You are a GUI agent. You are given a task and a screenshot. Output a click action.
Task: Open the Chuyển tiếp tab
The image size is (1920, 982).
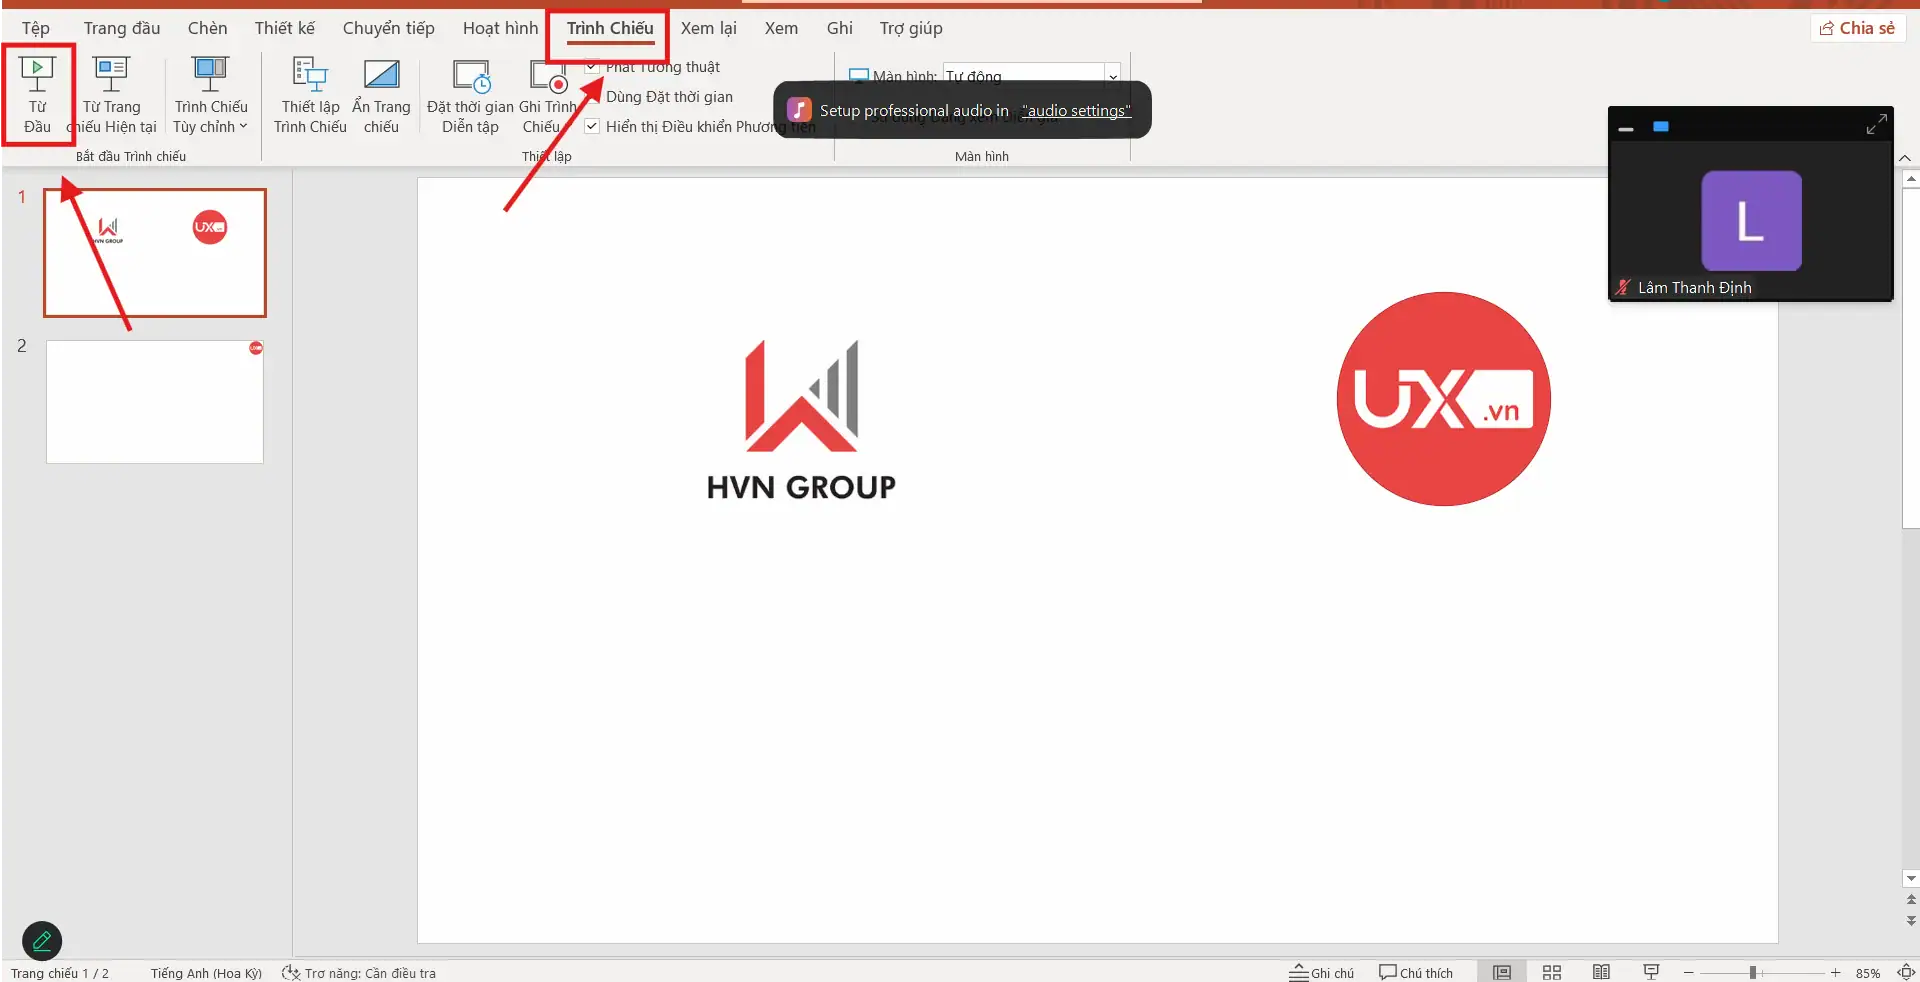(388, 28)
